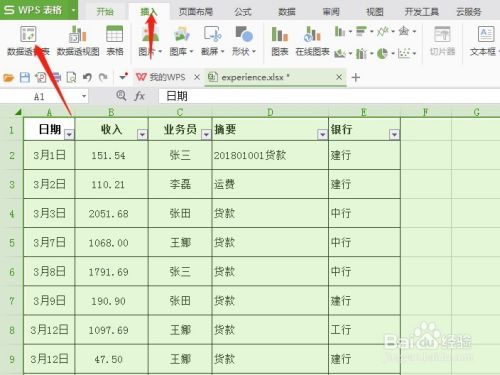Select cell with value 47.50

[x=111, y=359]
